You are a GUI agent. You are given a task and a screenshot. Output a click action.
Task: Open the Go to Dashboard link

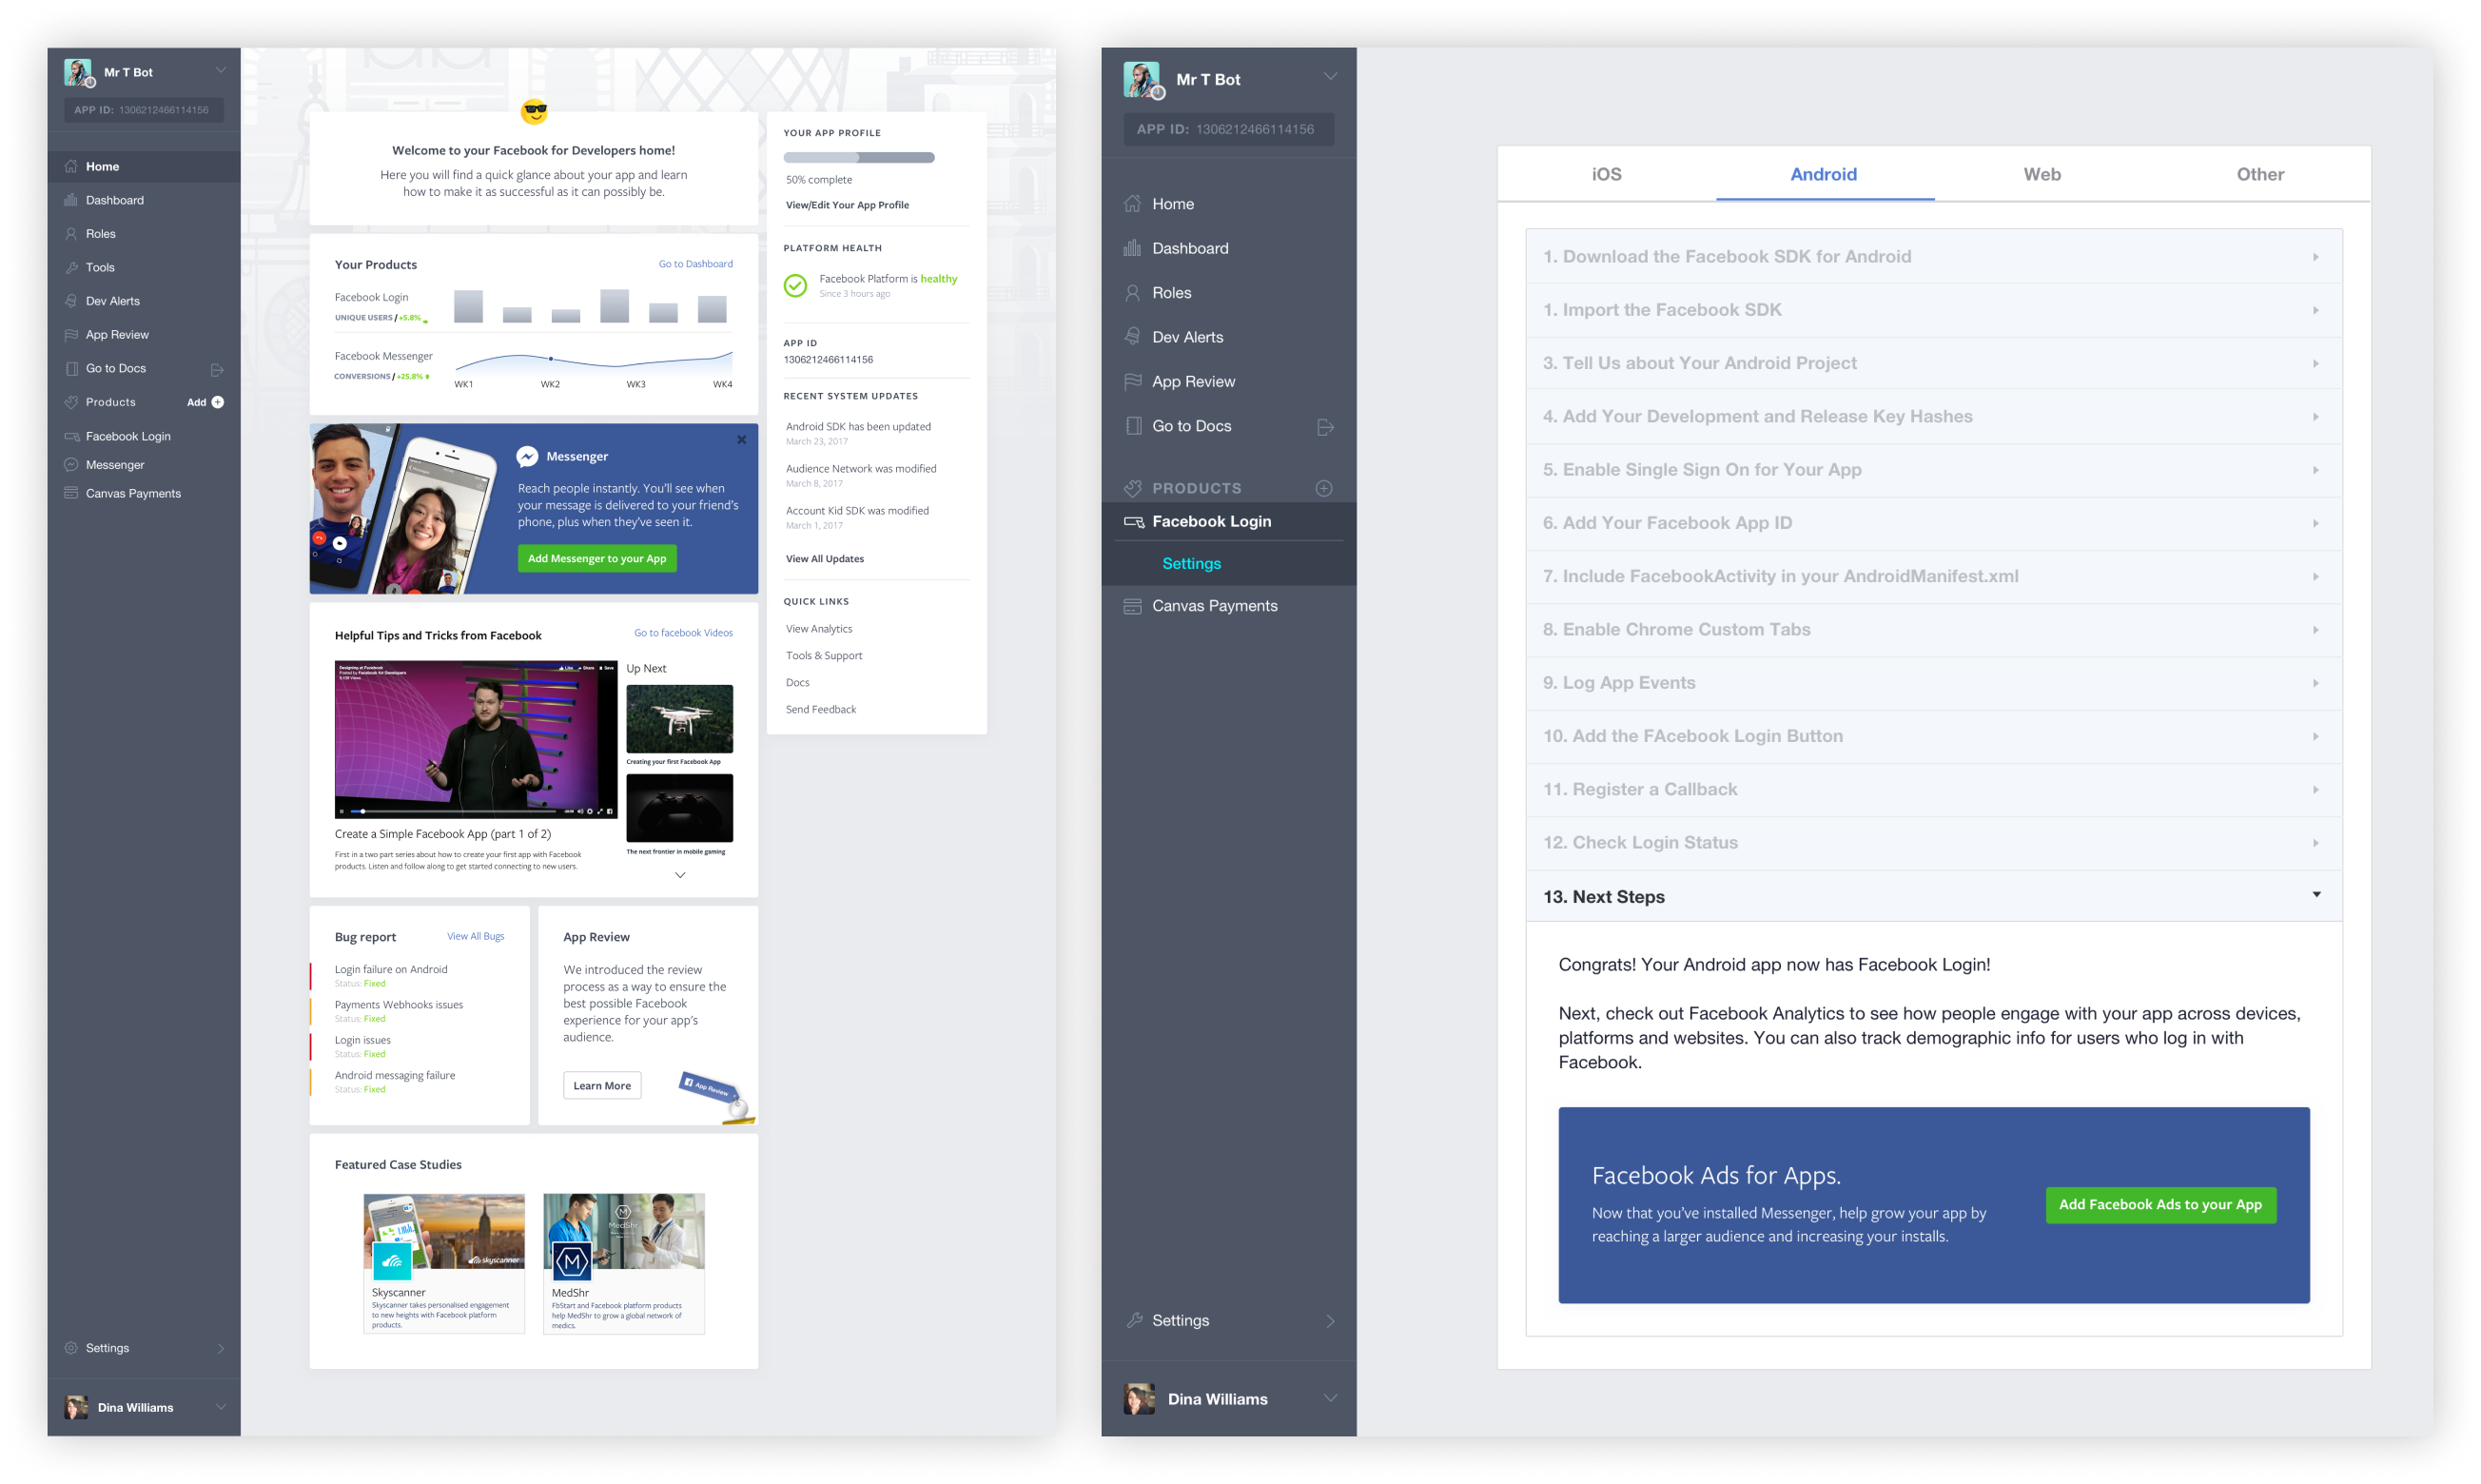[695, 264]
